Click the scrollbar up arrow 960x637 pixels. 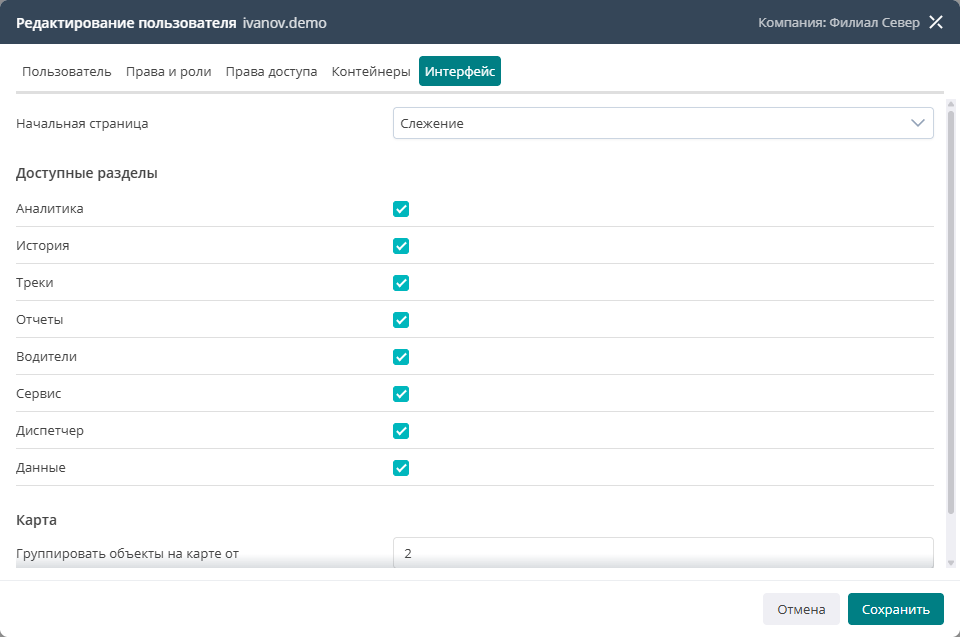tap(951, 104)
